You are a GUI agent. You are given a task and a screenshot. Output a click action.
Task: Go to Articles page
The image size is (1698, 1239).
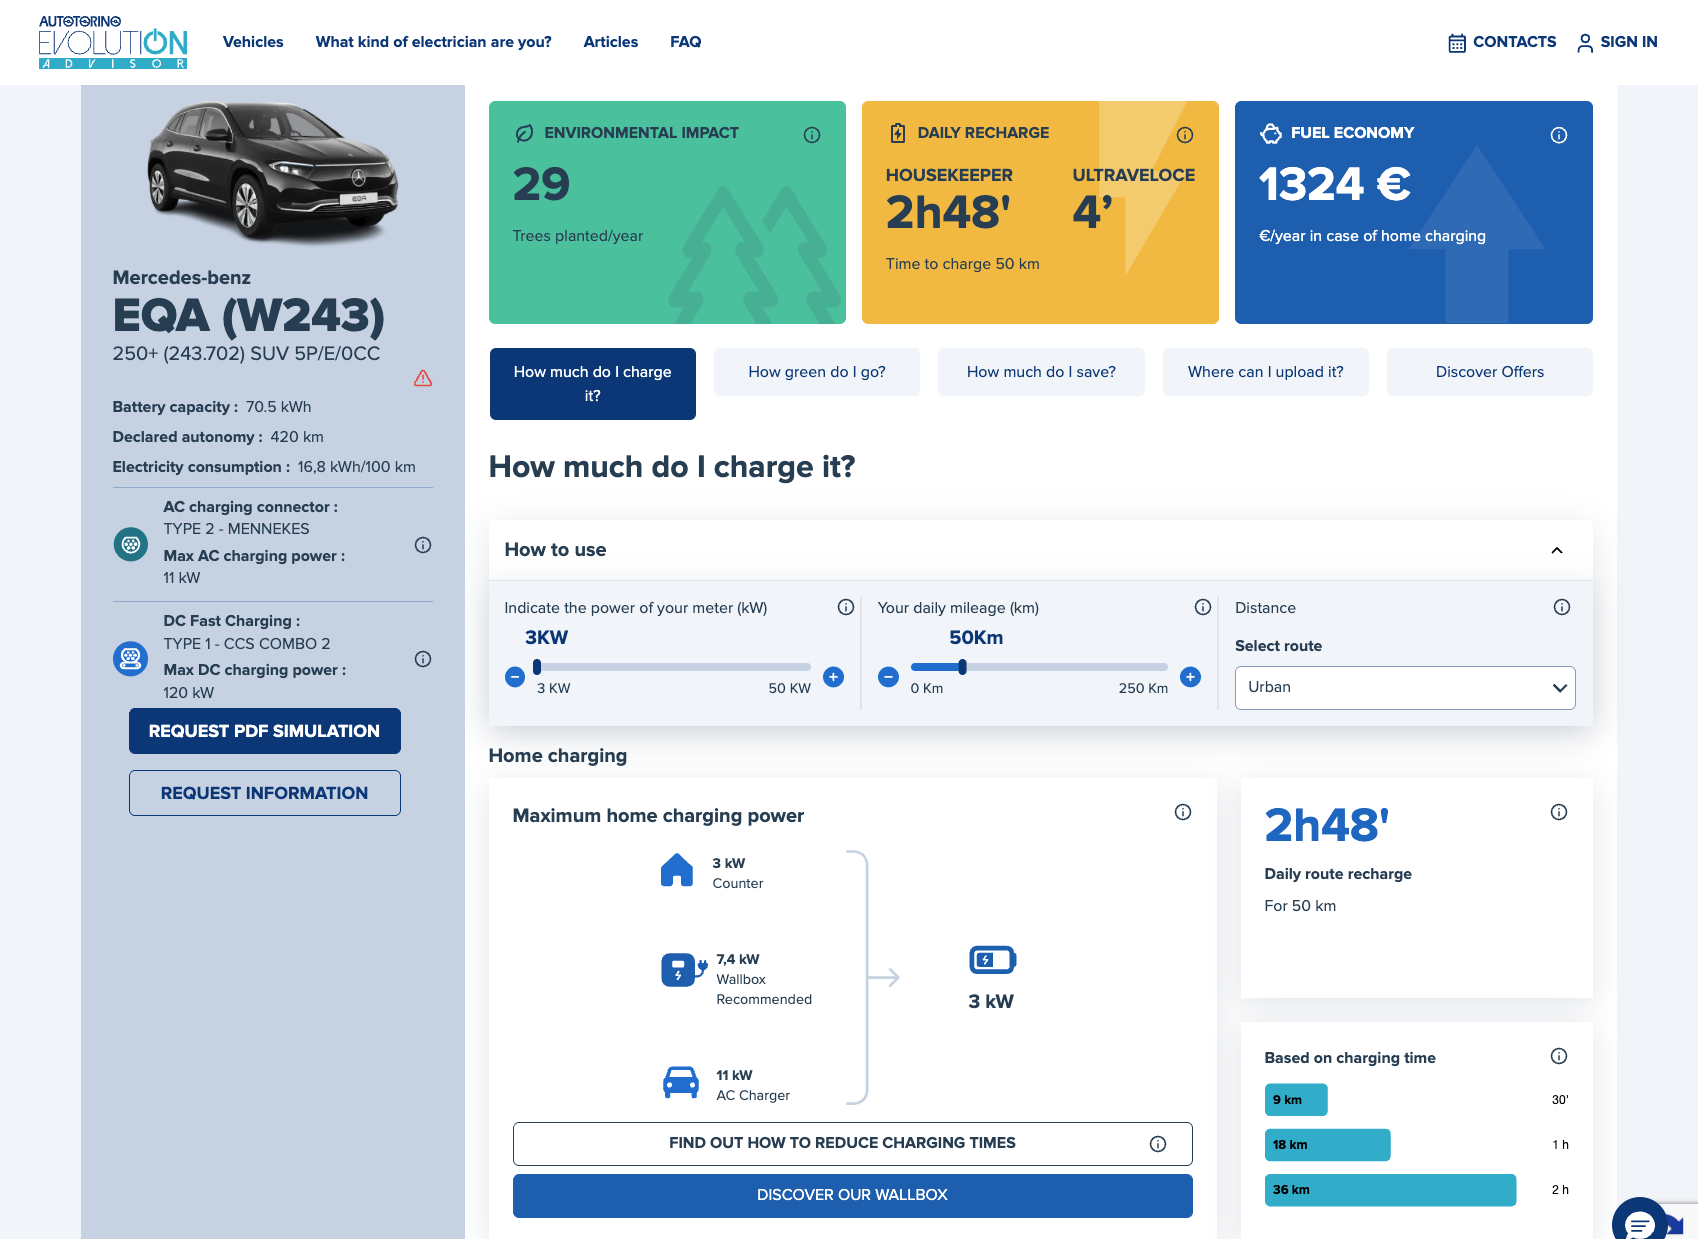(x=611, y=42)
